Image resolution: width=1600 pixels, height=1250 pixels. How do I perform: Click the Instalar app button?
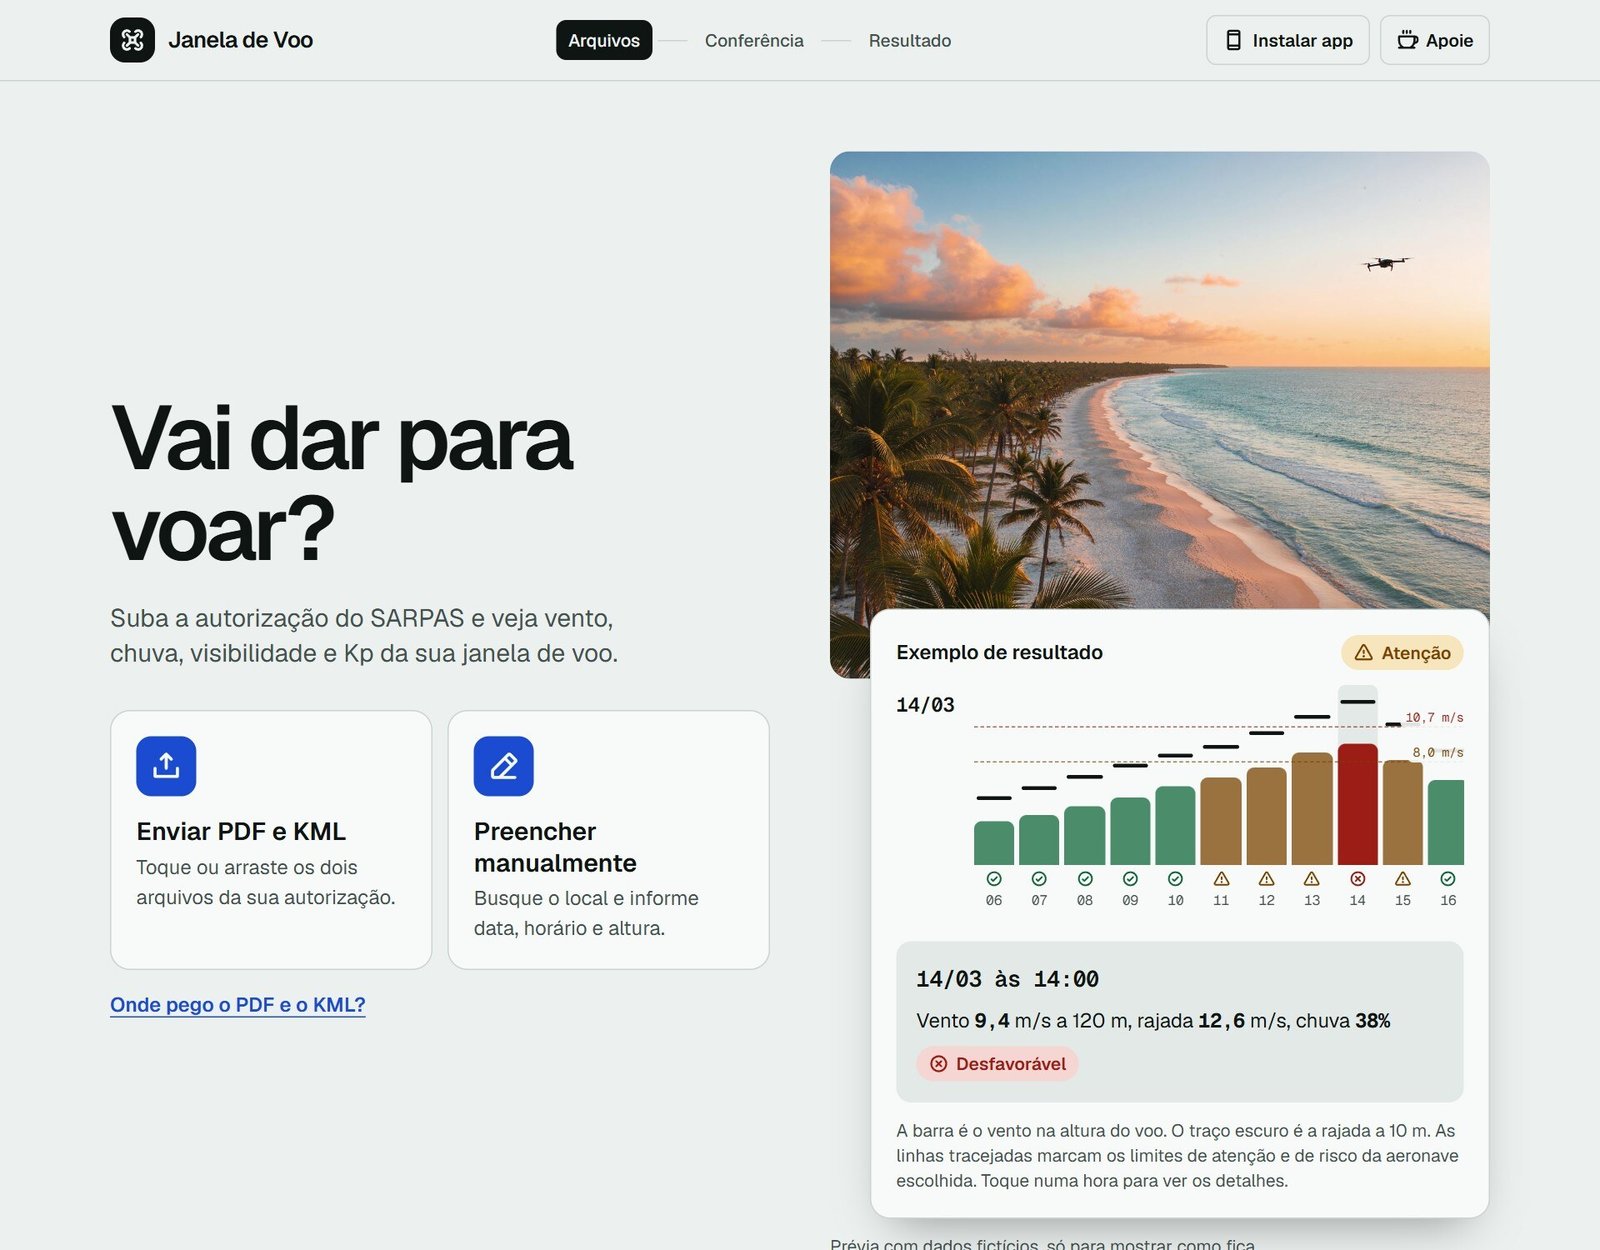pyautogui.click(x=1288, y=40)
